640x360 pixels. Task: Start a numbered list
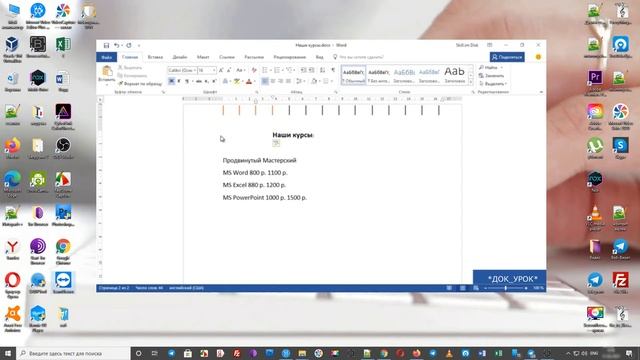pyautogui.click(x=277, y=70)
